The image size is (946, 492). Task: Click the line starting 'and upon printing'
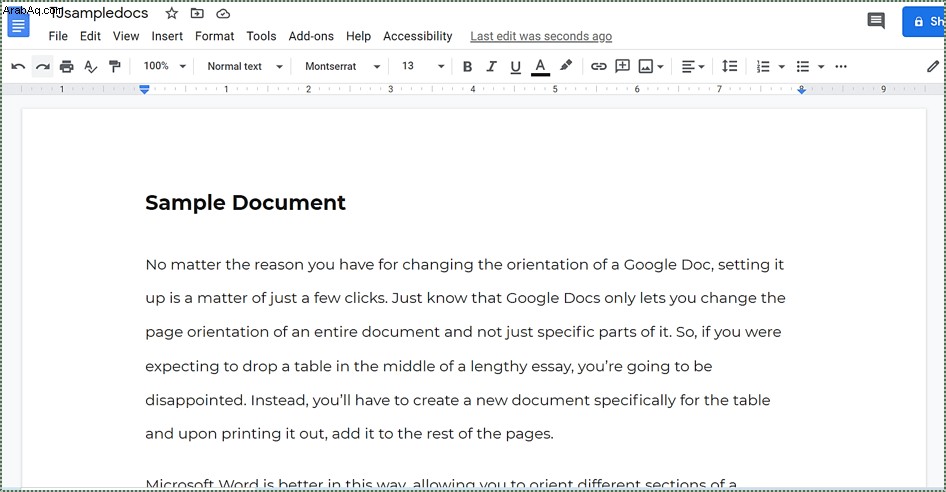349,433
